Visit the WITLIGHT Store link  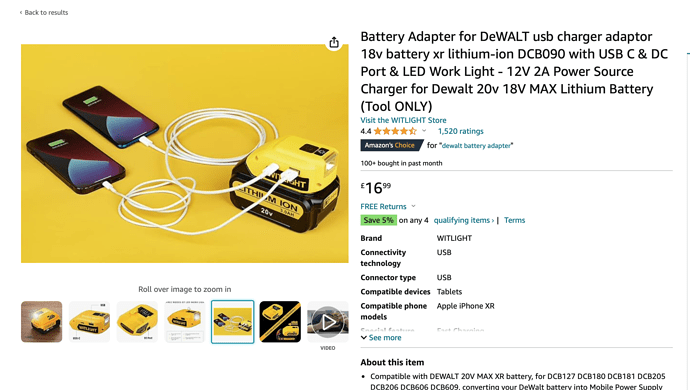(403, 120)
